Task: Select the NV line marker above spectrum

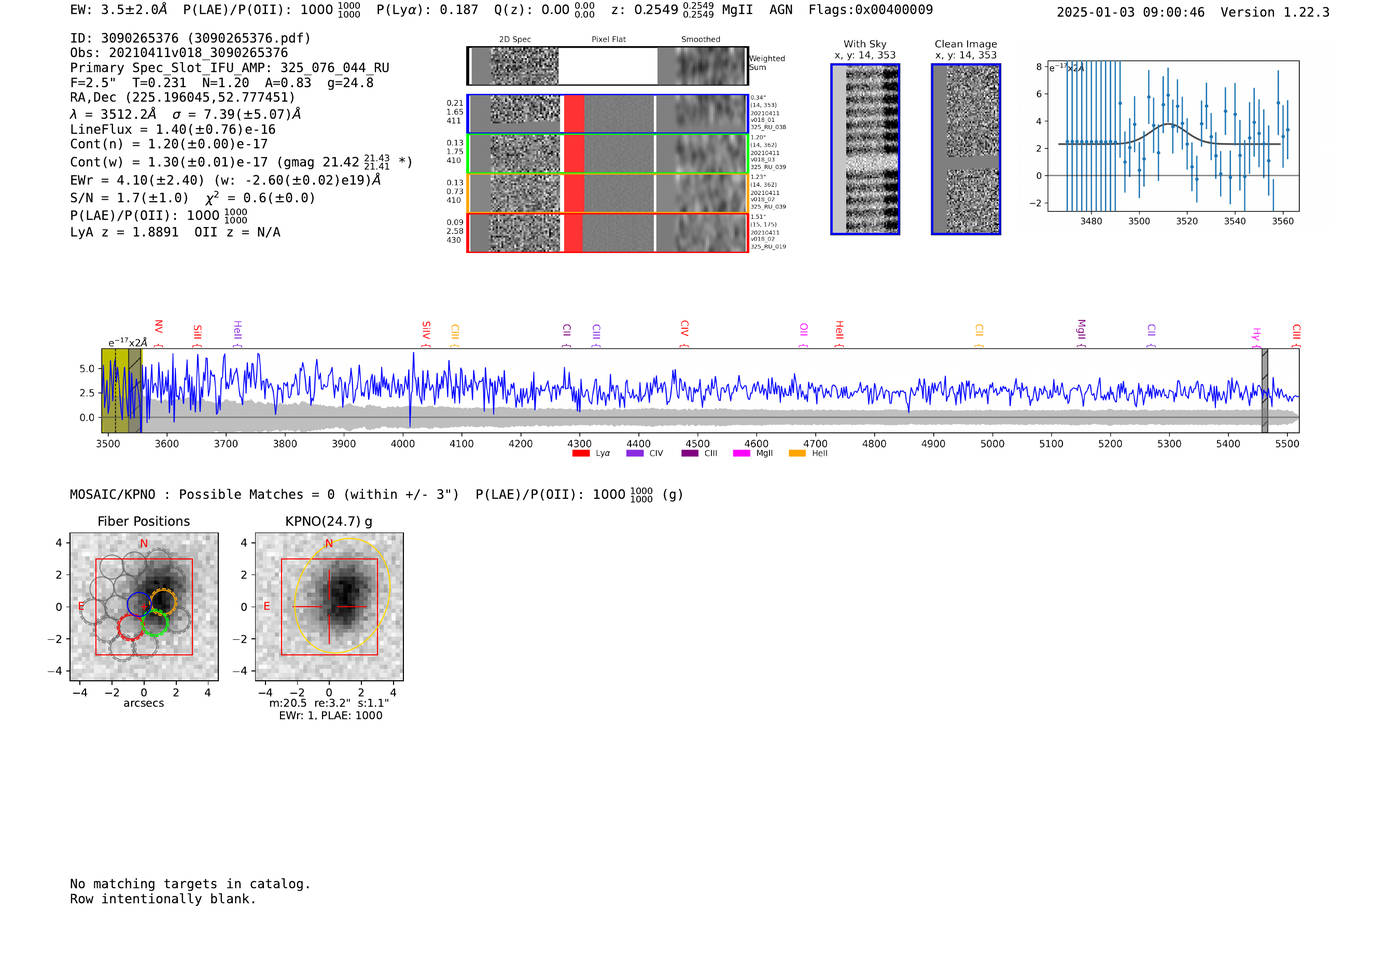Action: pos(158,333)
